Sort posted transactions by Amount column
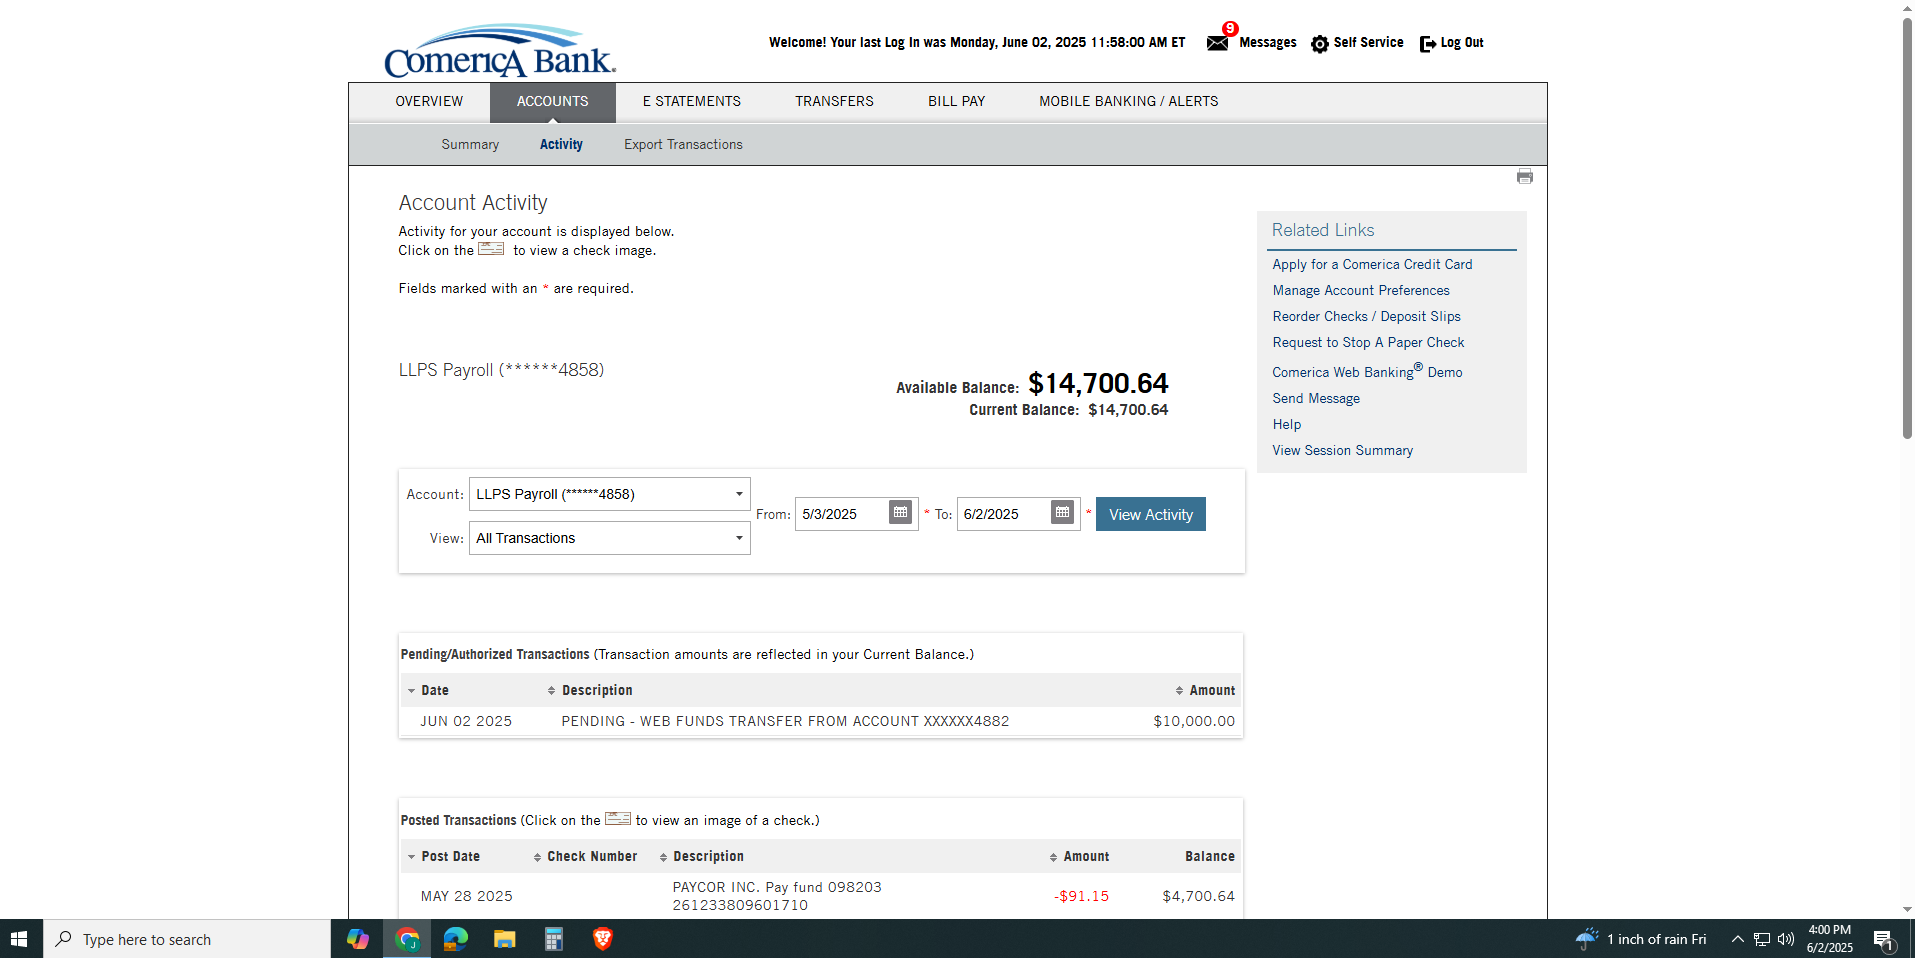 (1085, 857)
